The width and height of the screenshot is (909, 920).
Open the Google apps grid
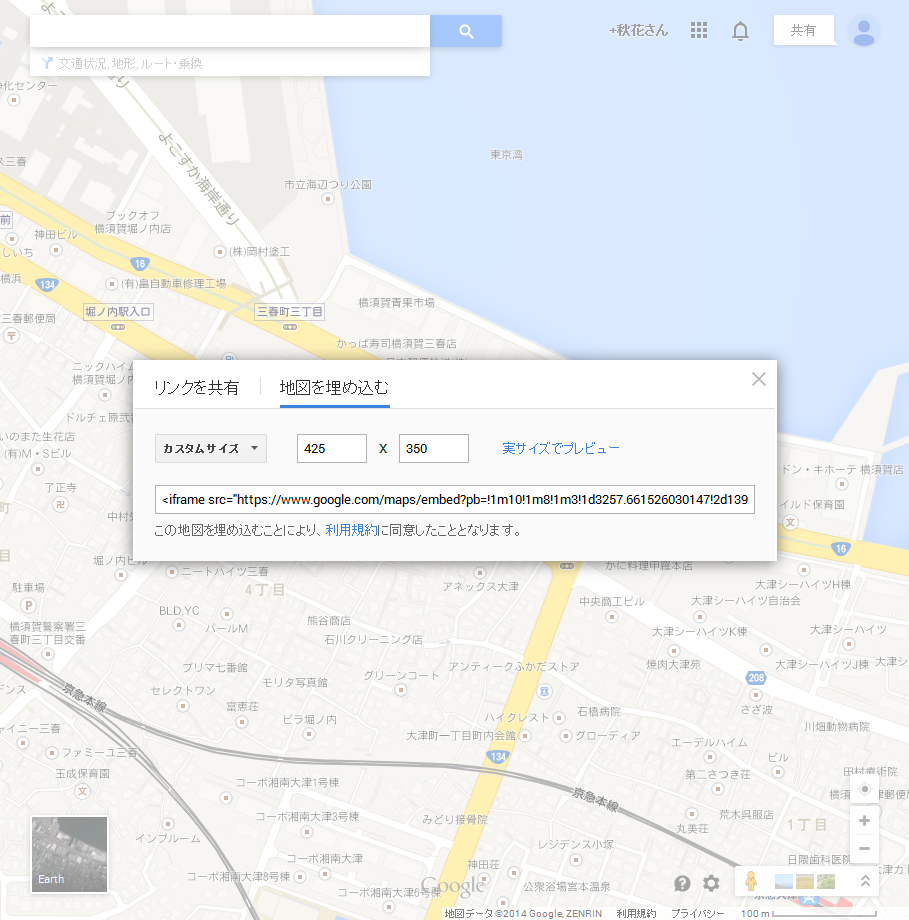coord(698,31)
